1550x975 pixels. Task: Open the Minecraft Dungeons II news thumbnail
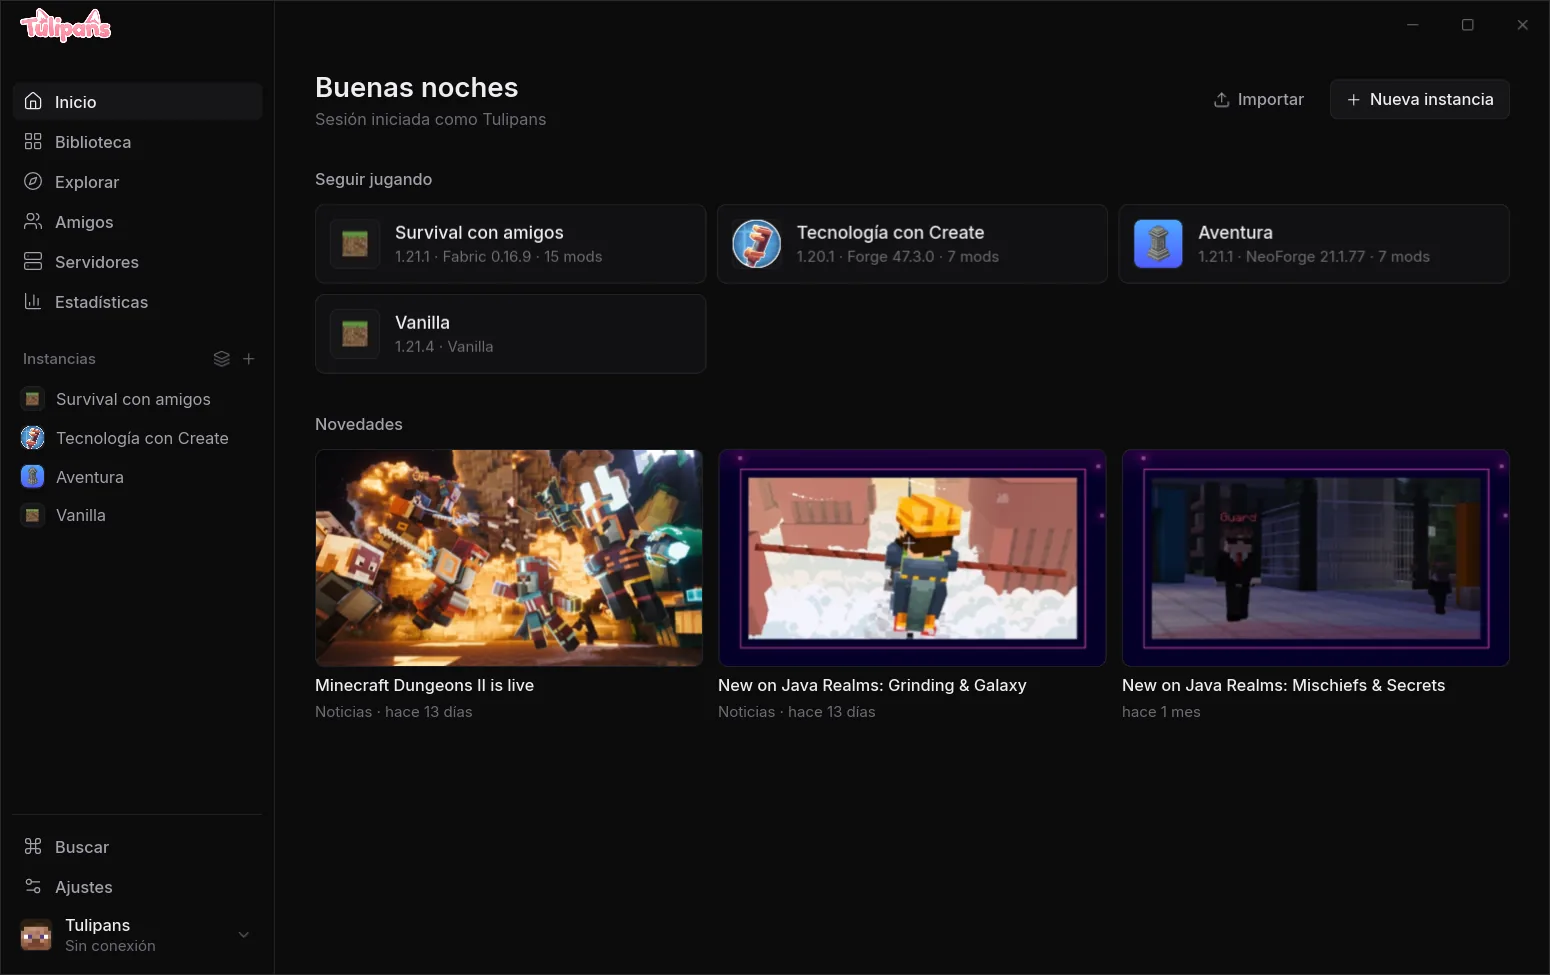pyautogui.click(x=509, y=558)
